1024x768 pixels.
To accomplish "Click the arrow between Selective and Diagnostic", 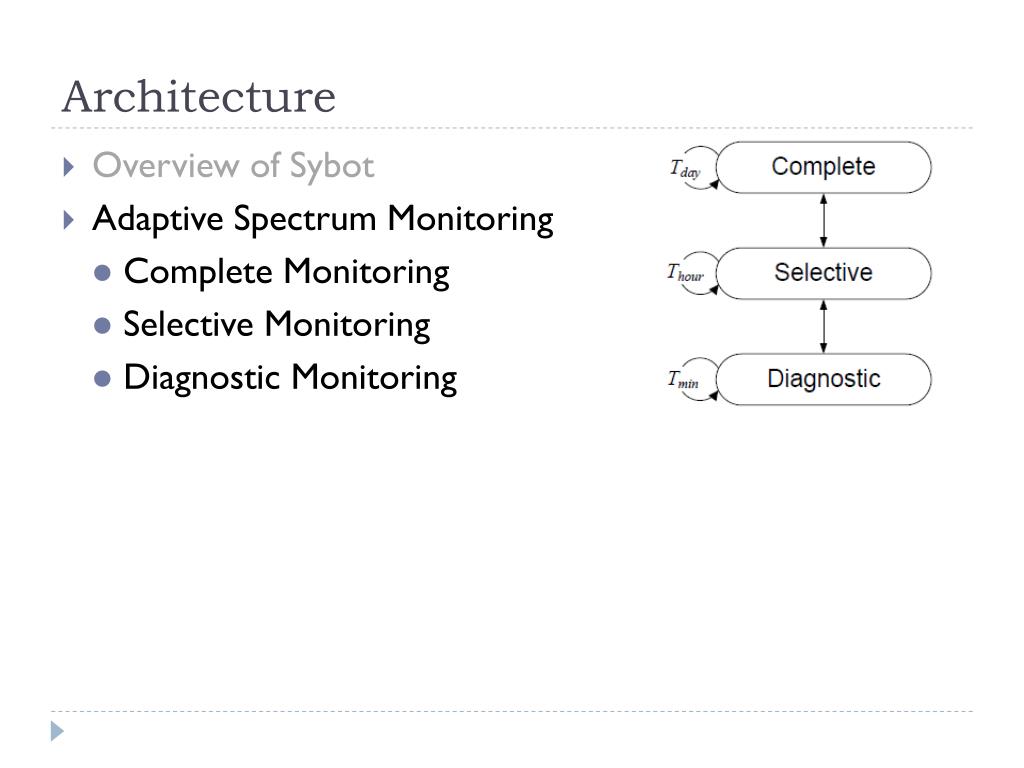I will pos(824,327).
